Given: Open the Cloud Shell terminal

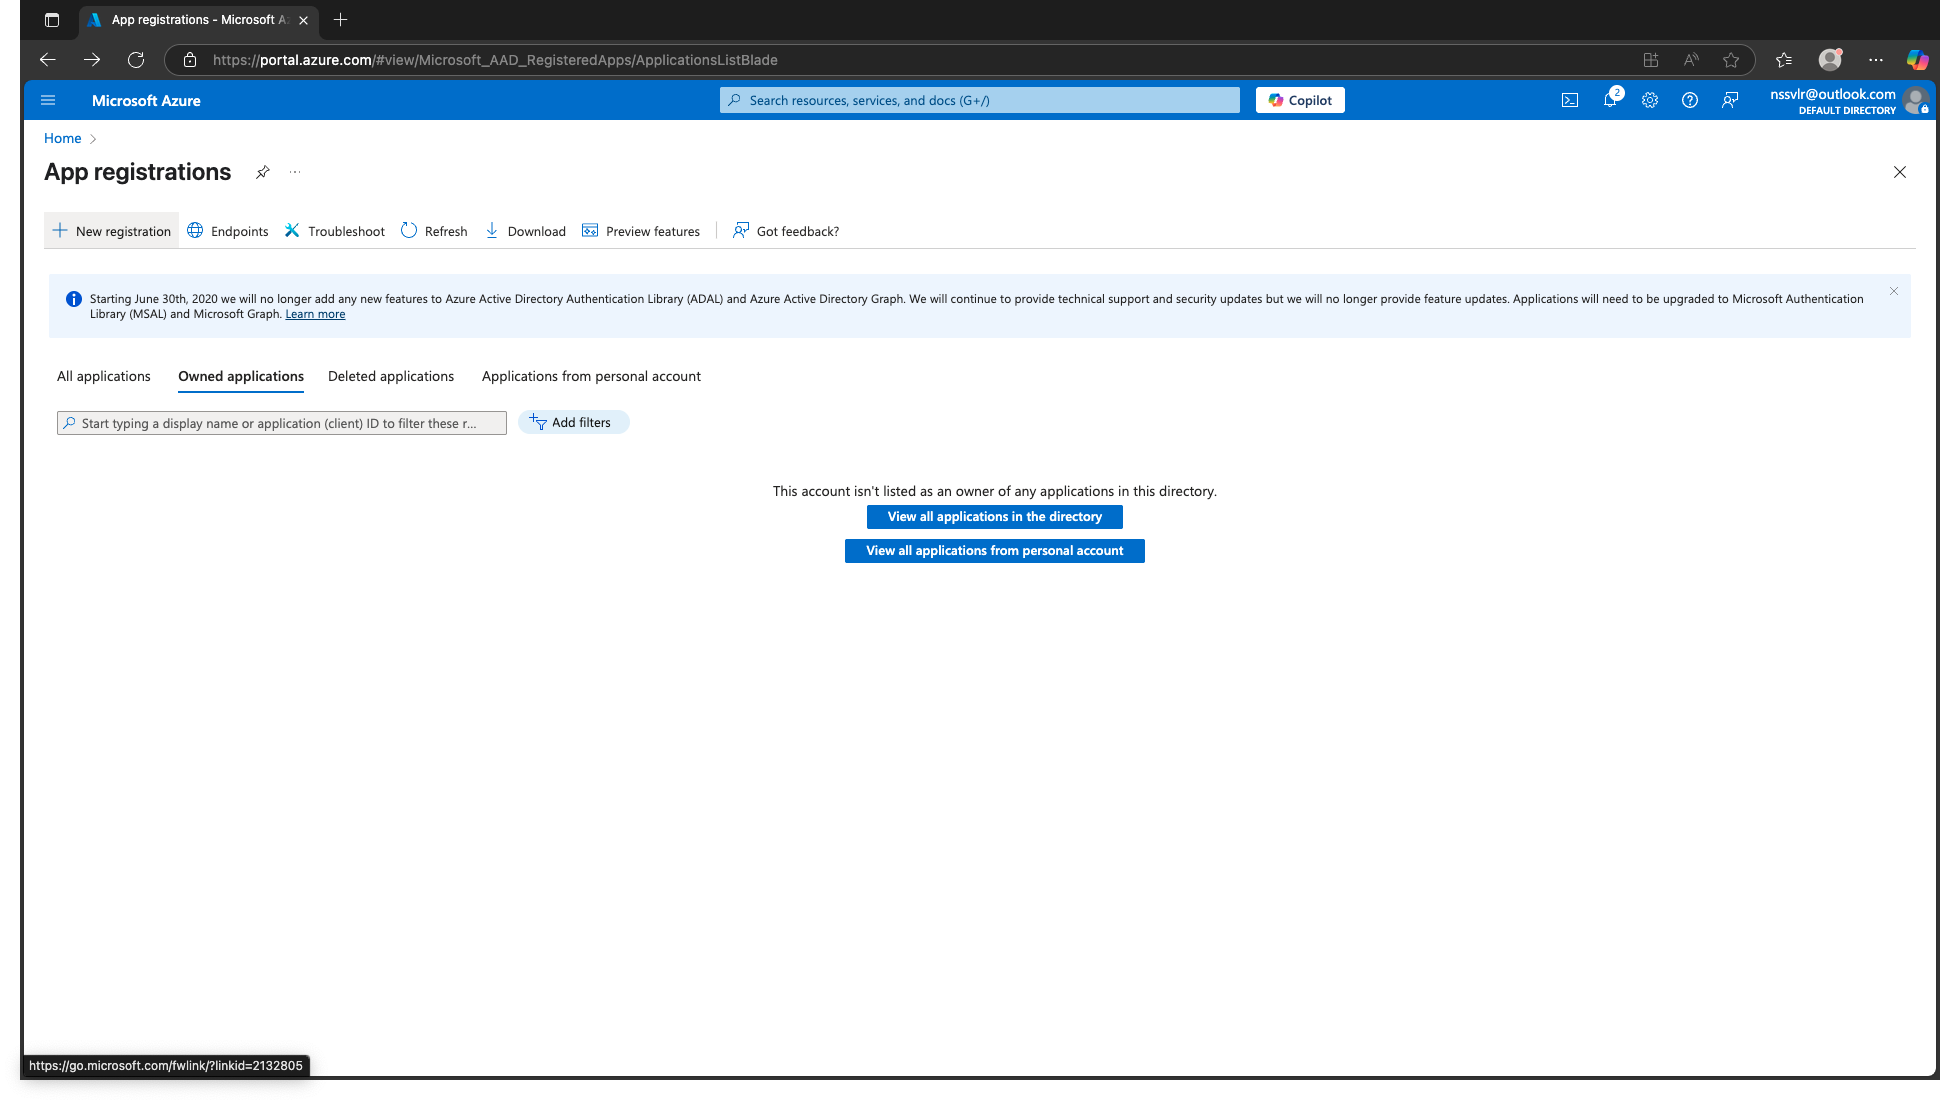Looking at the screenshot, I should tap(1570, 100).
